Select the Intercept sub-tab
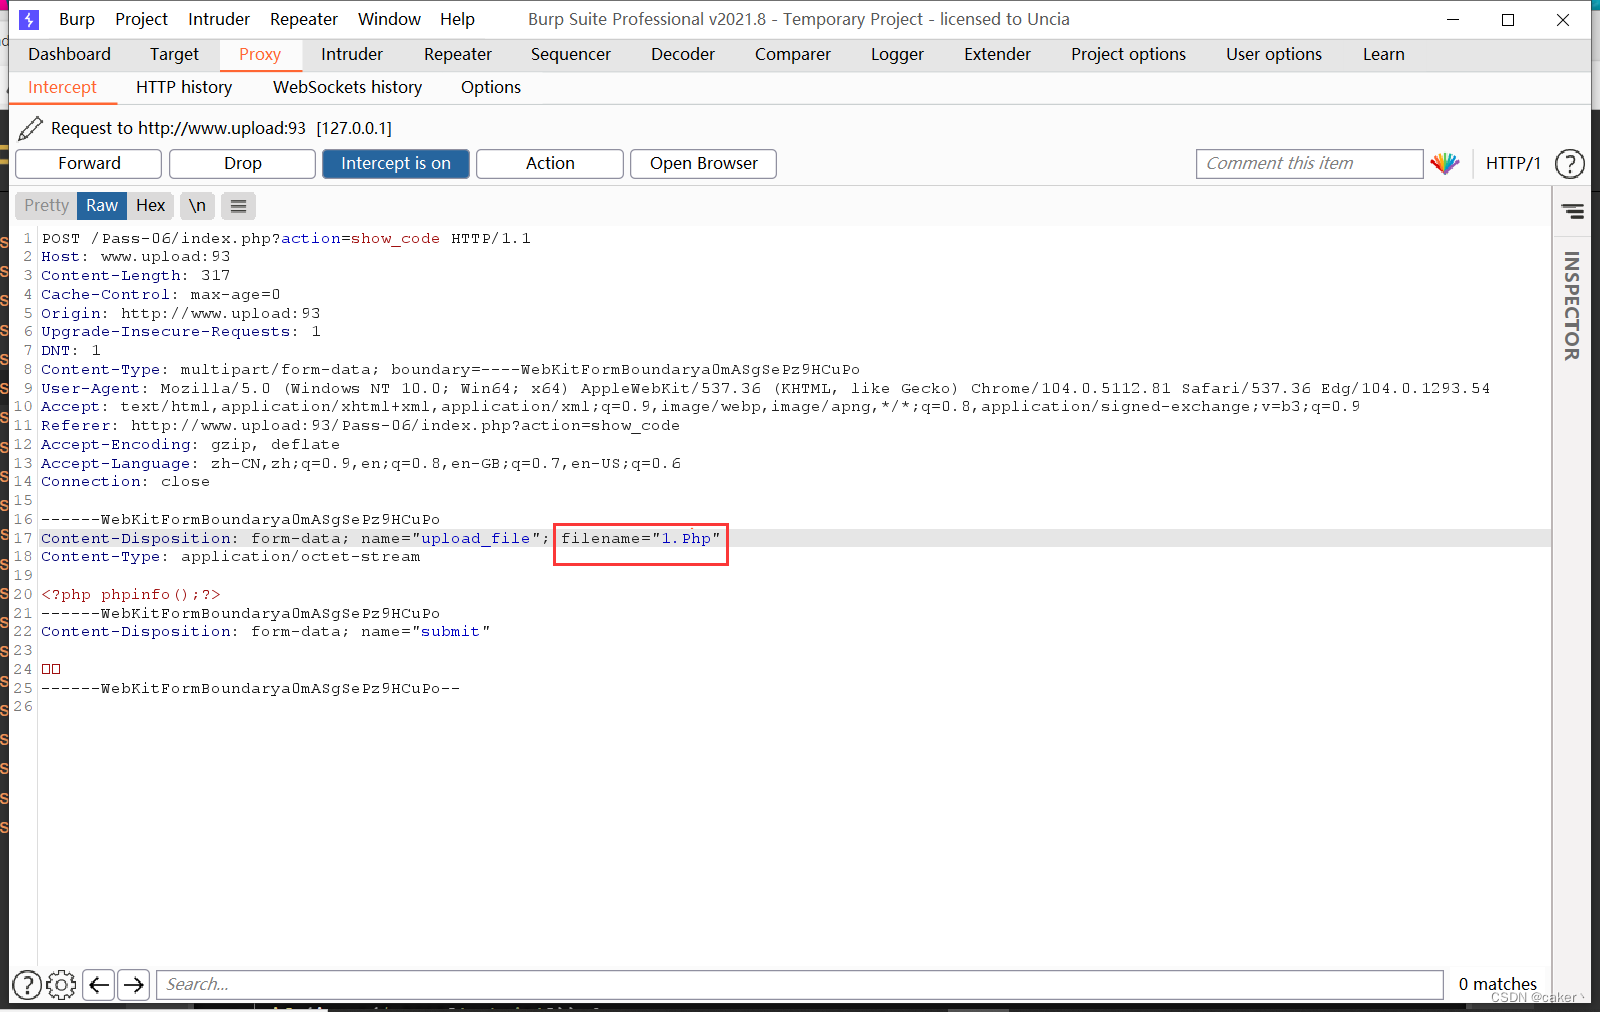 pos(62,88)
